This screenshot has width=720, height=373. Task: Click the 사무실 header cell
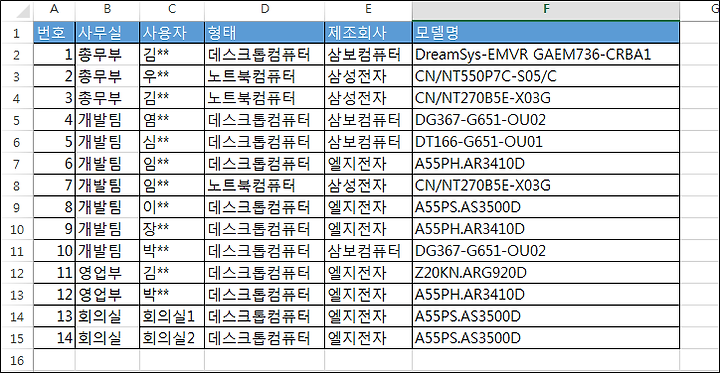tap(107, 33)
